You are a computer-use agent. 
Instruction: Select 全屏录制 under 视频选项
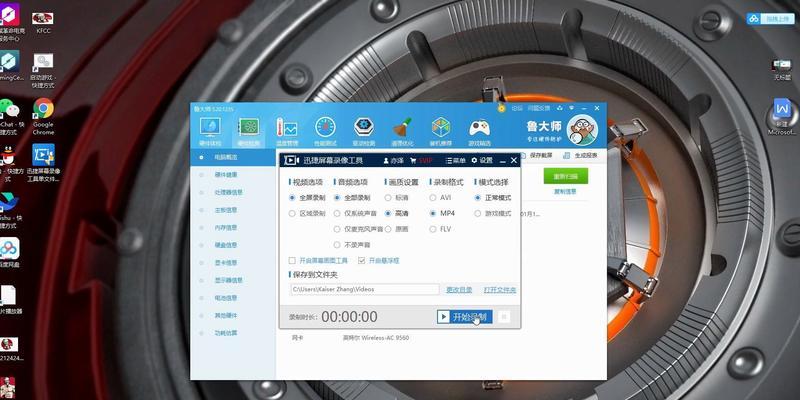point(307,197)
